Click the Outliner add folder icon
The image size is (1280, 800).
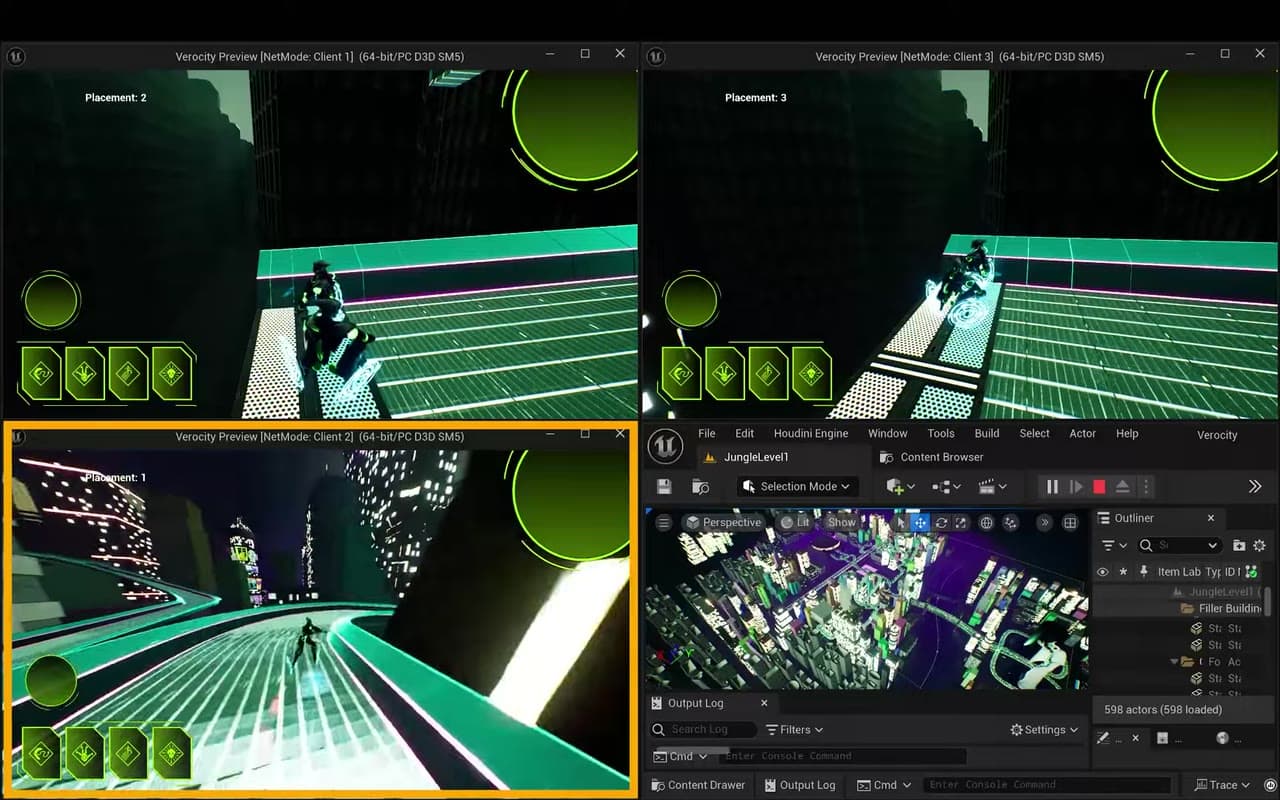[x=1239, y=545]
